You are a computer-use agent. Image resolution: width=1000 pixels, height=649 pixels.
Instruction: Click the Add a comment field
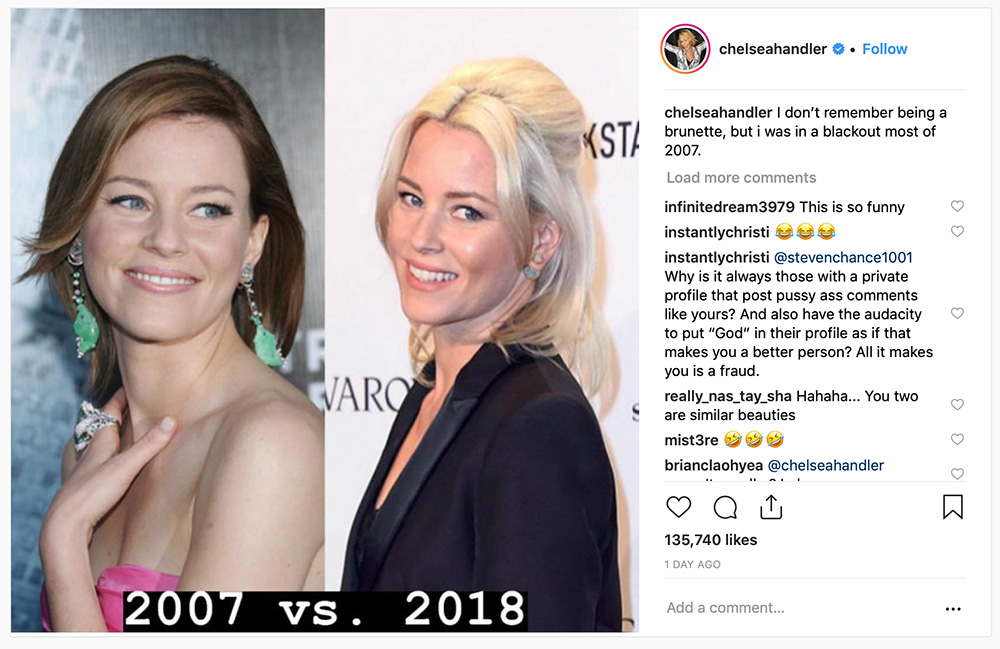click(x=800, y=608)
